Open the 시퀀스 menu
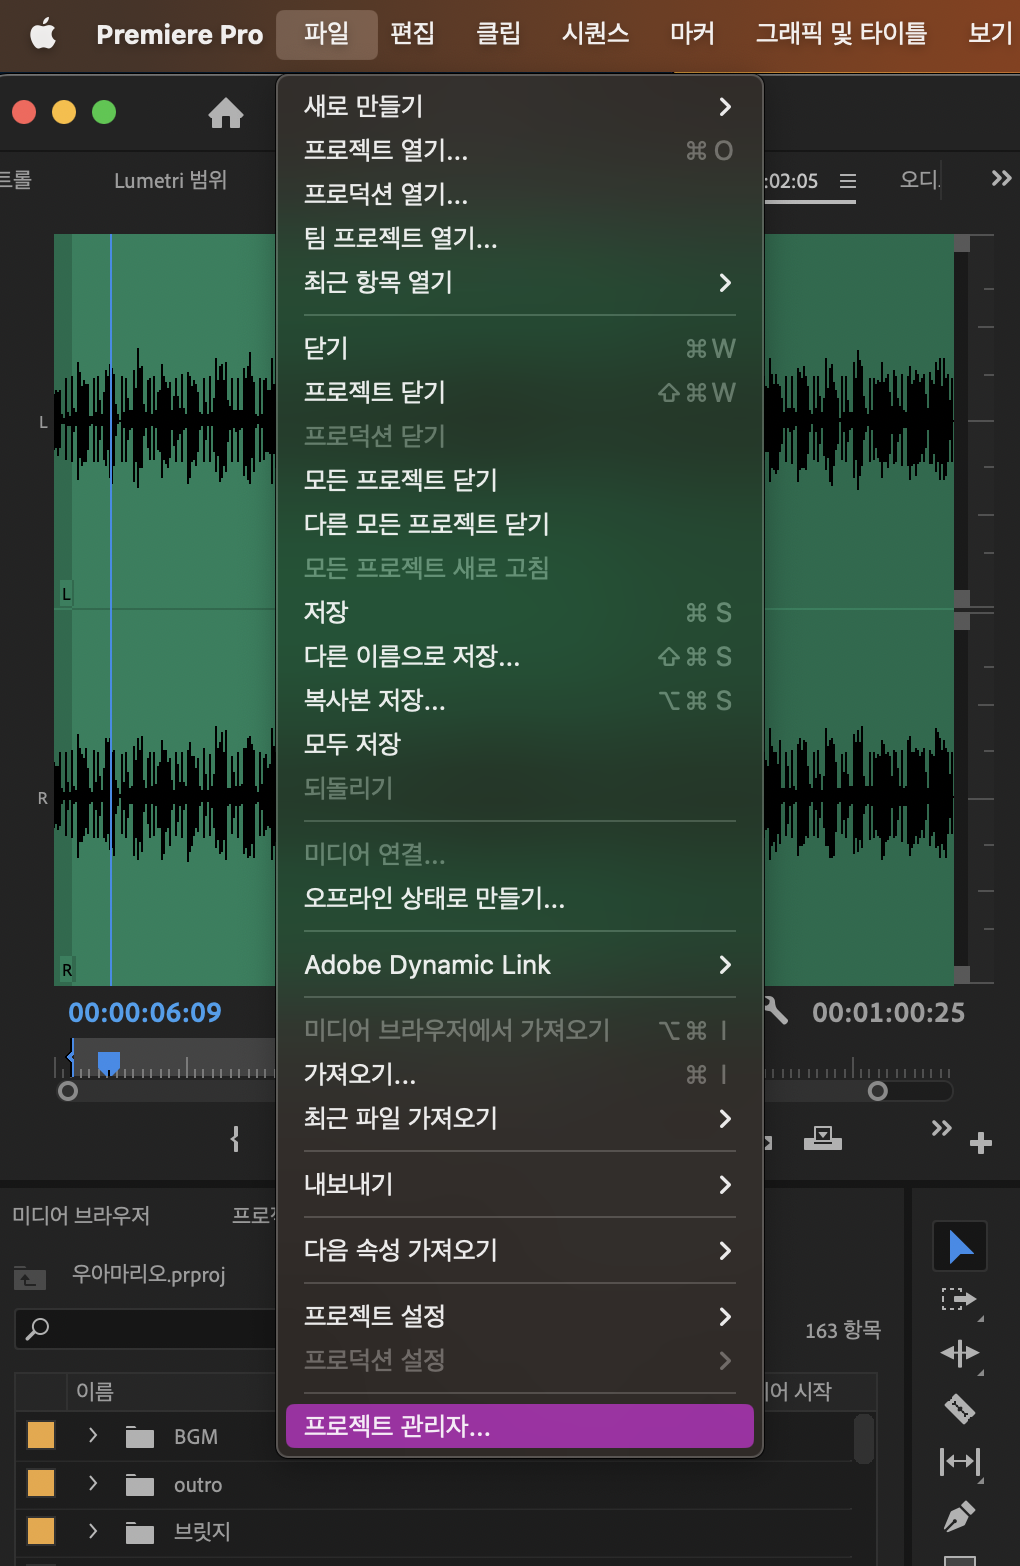 click(x=596, y=34)
